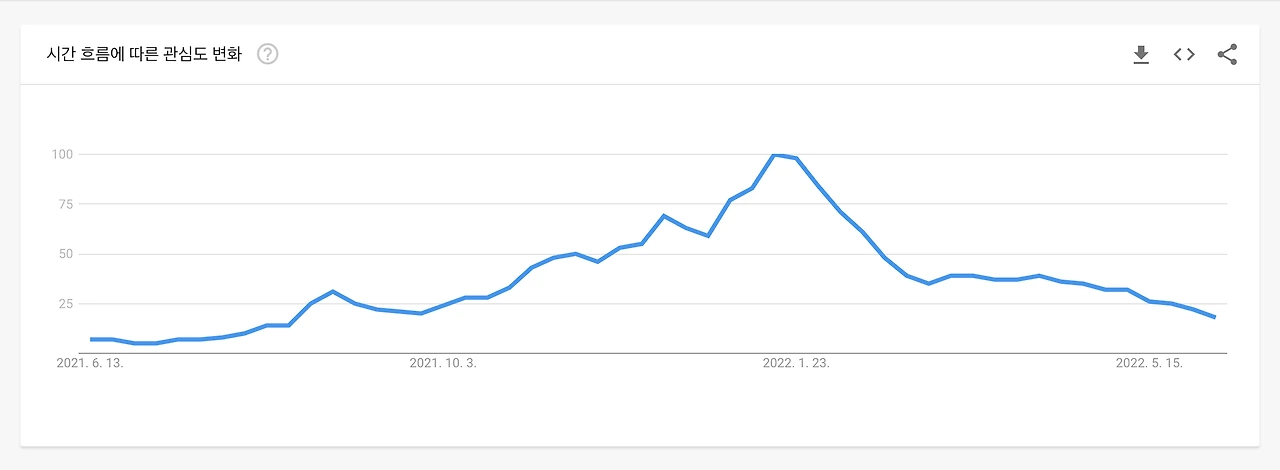Viewport: 1280px width, 470px height.
Task: Click the help question mark icon beside the title
Action: click(x=267, y=54)
